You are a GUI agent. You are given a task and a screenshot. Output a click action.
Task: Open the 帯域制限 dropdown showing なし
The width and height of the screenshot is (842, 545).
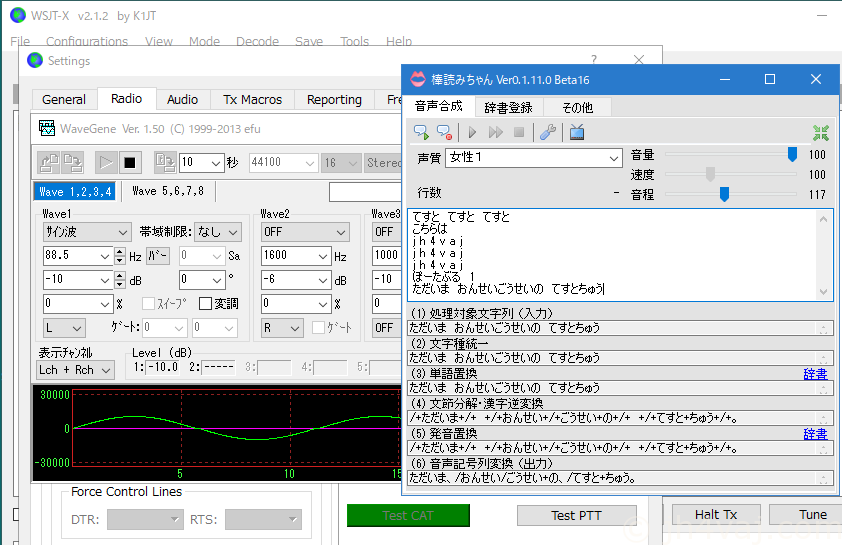[217, 232]
